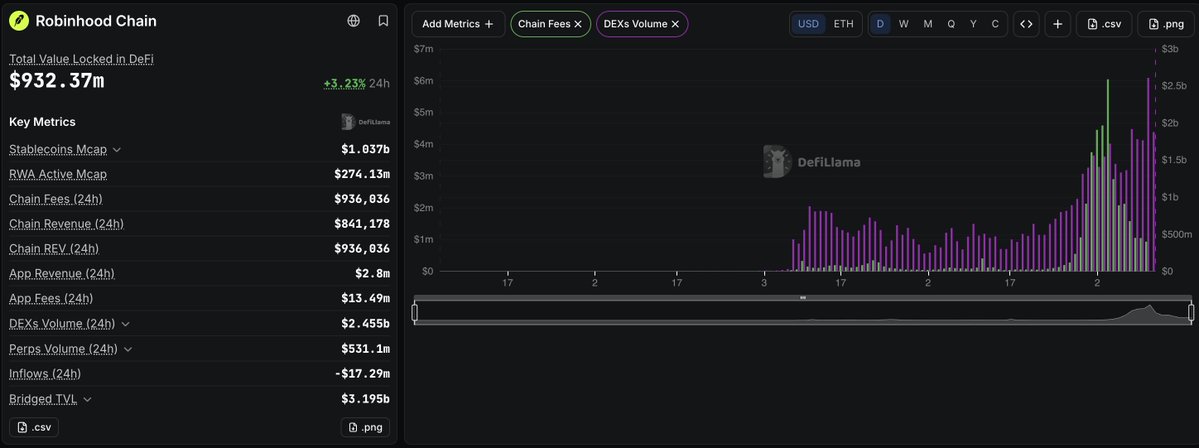Image resolution: width=1199 pixels, height=448 pixels.
Task: Open the embed code icon button
Action: point(1026,24)
